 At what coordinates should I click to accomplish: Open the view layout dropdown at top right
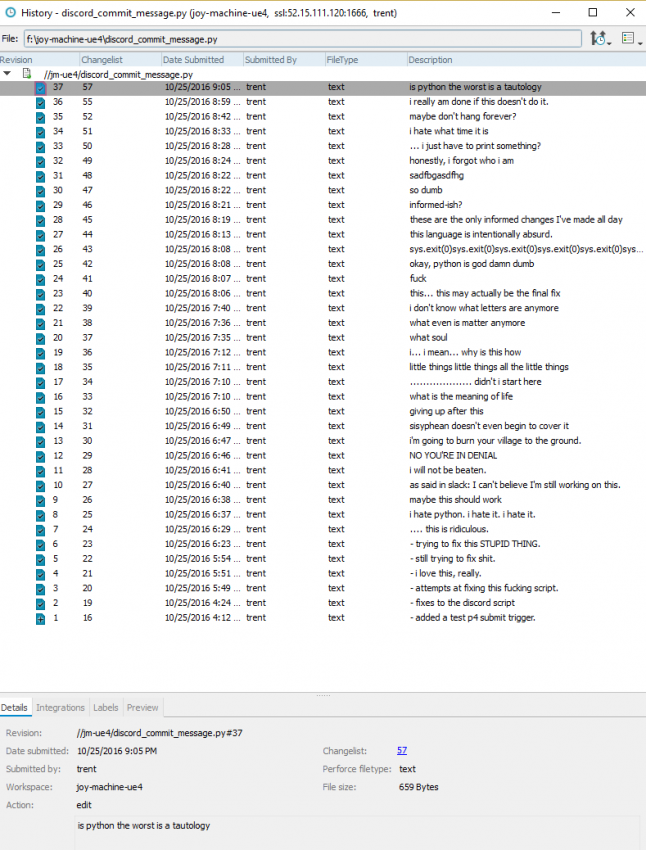pyautogui.click(x=631, y=38)
